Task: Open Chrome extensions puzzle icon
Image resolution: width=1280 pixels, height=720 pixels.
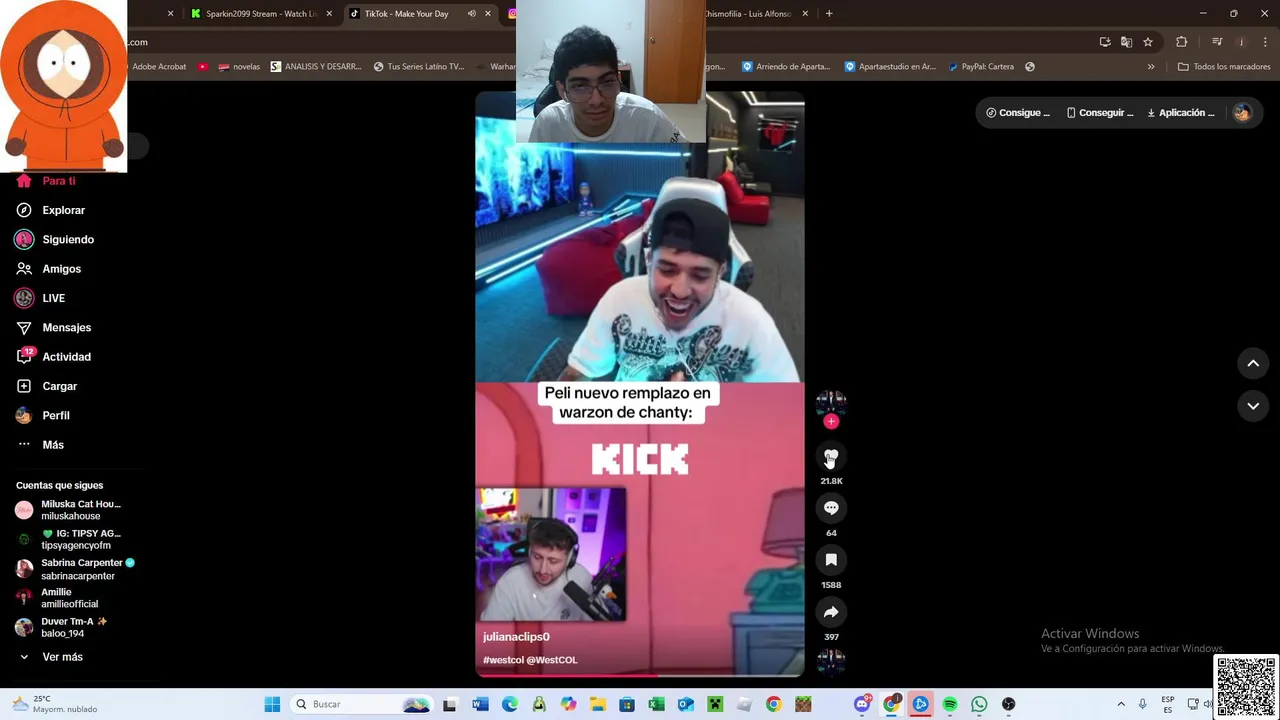Action: click(1182, 42)
